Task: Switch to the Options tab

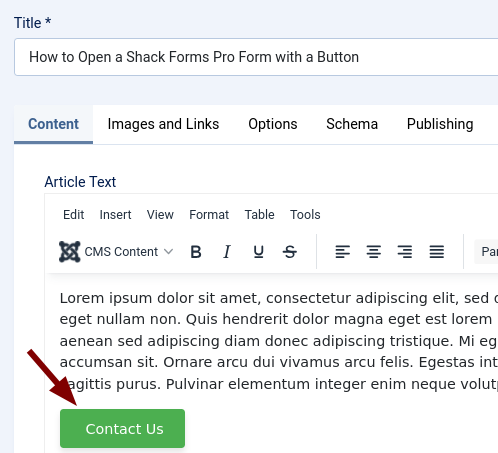Action: click(x=273, y=124)
